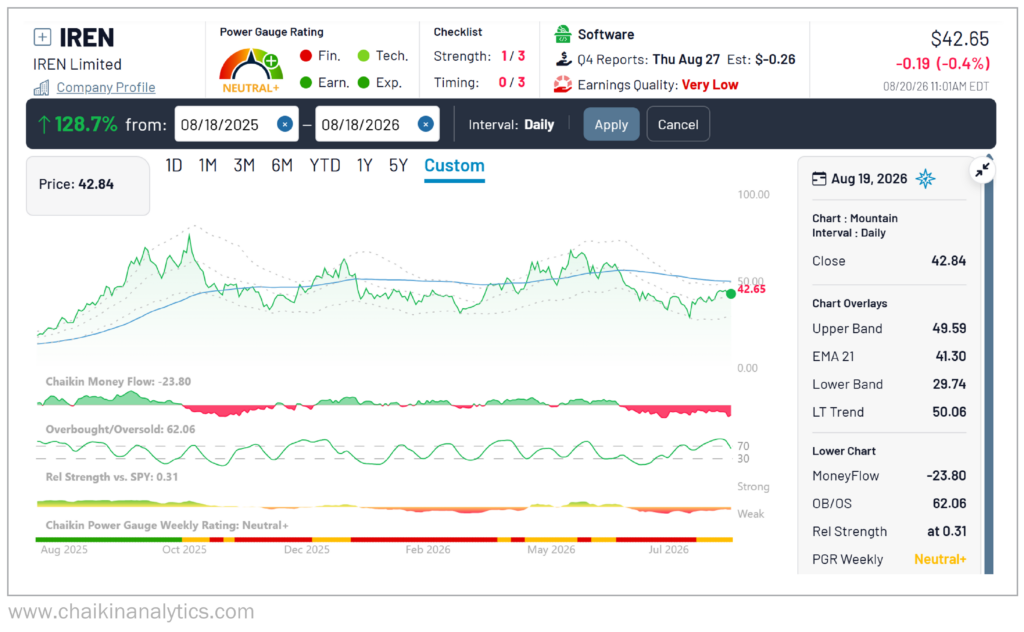Select the 1M time range
Image resolution: width=1024 pixels, height=632 pixels.
208,166
